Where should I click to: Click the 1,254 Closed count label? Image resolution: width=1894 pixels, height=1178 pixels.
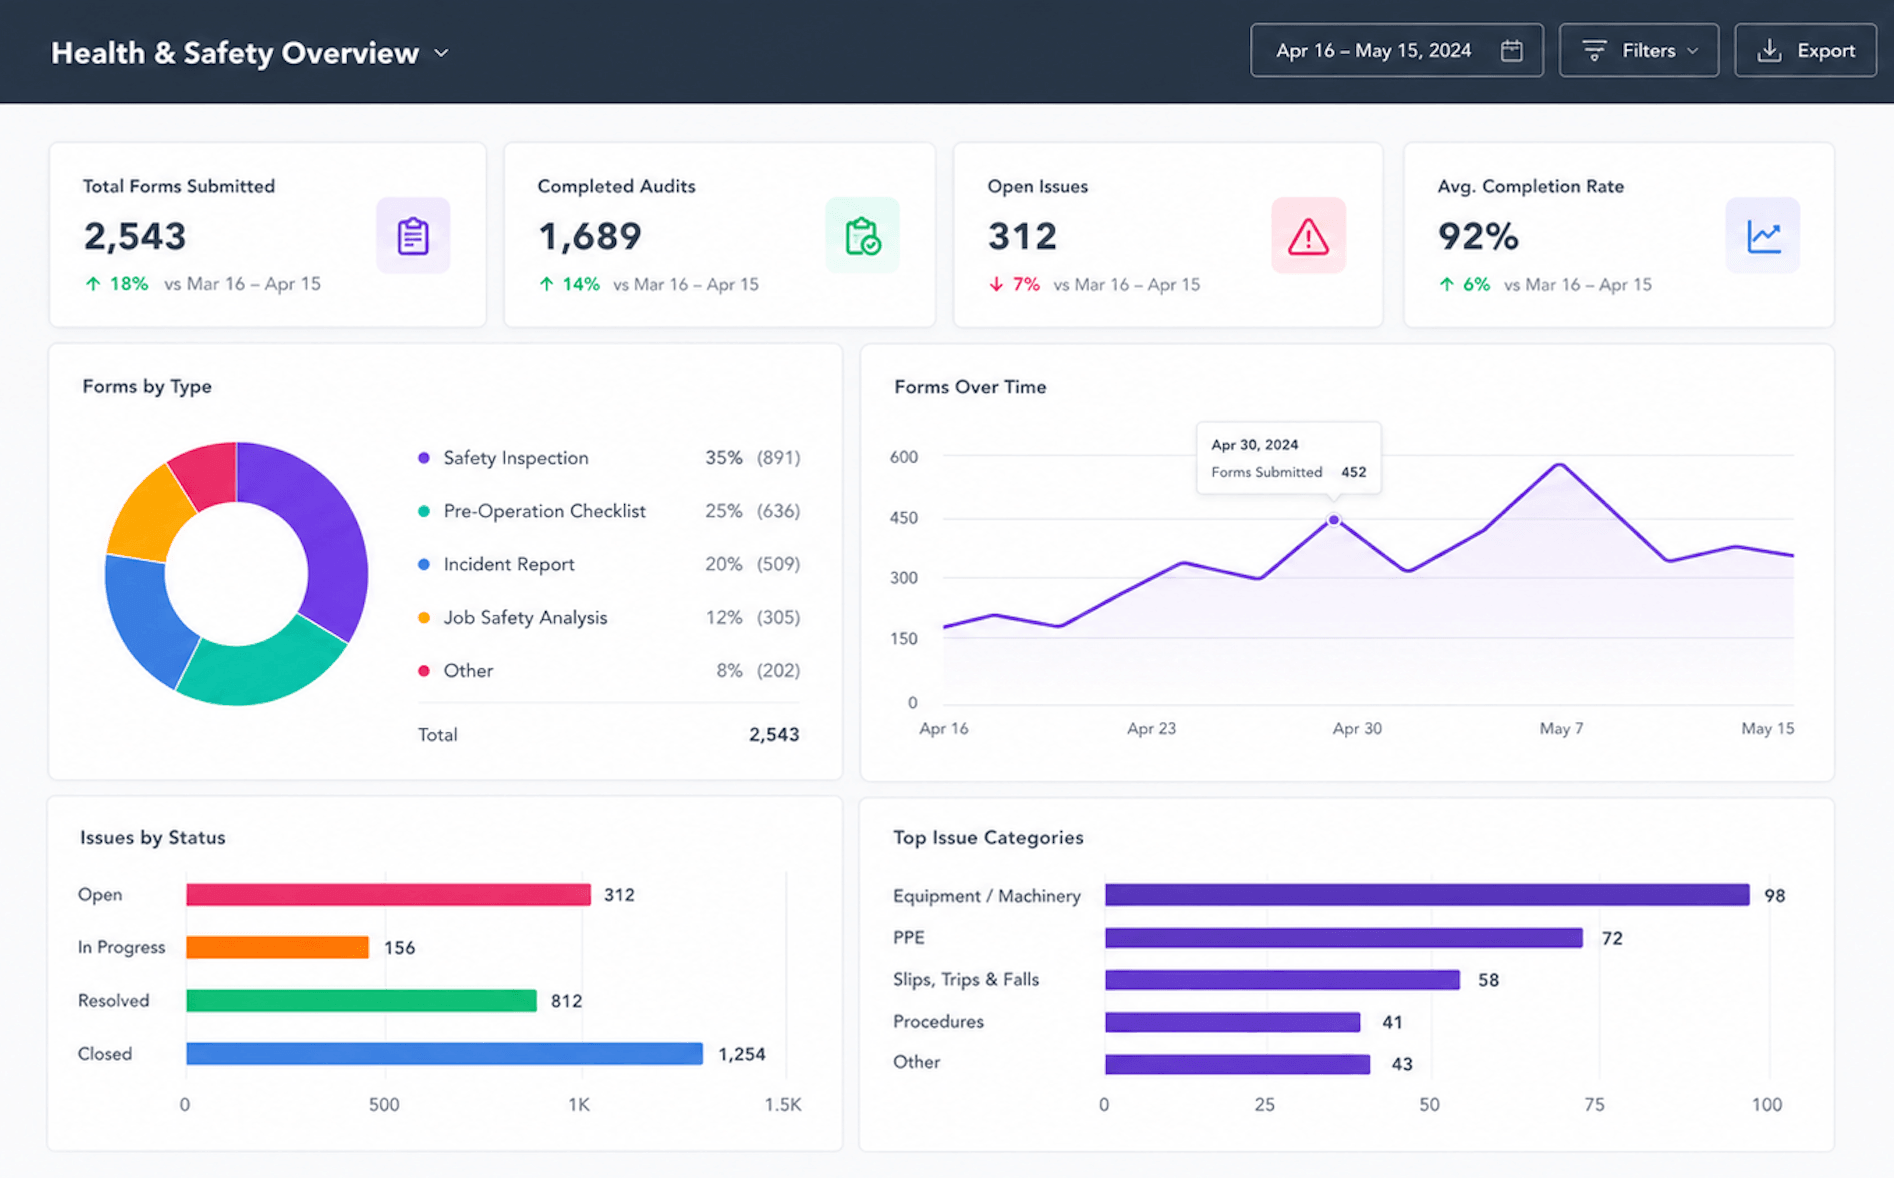(742, 1054)
